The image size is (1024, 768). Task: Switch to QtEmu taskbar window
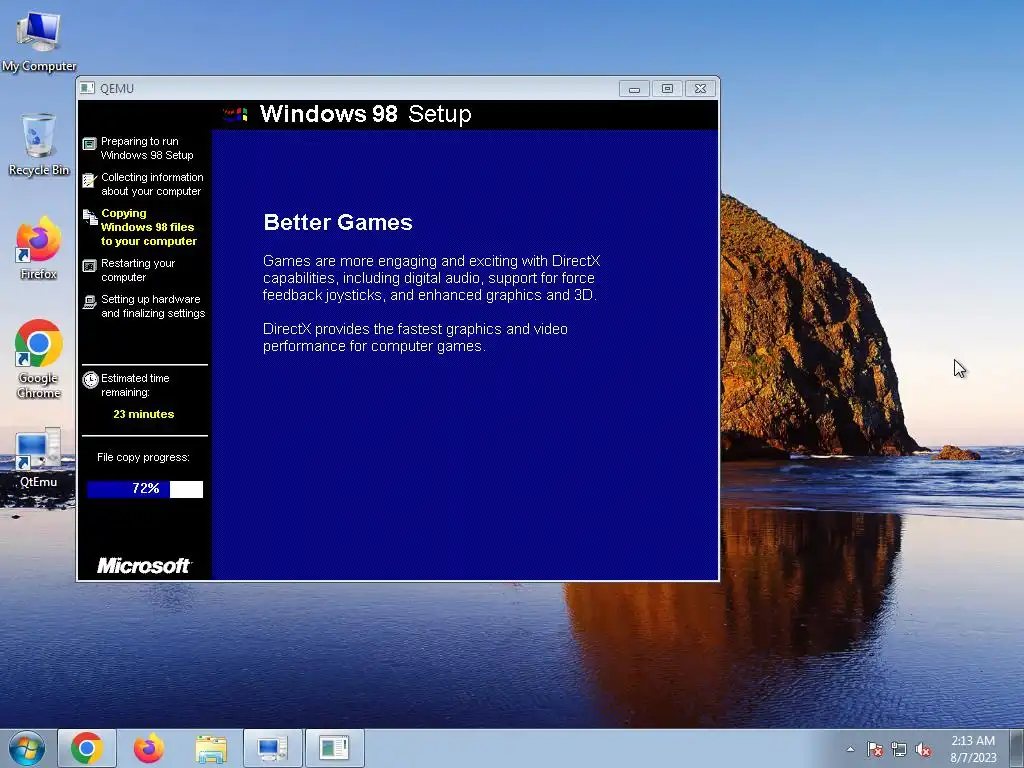pyautogui.click(x=272, y=748)
